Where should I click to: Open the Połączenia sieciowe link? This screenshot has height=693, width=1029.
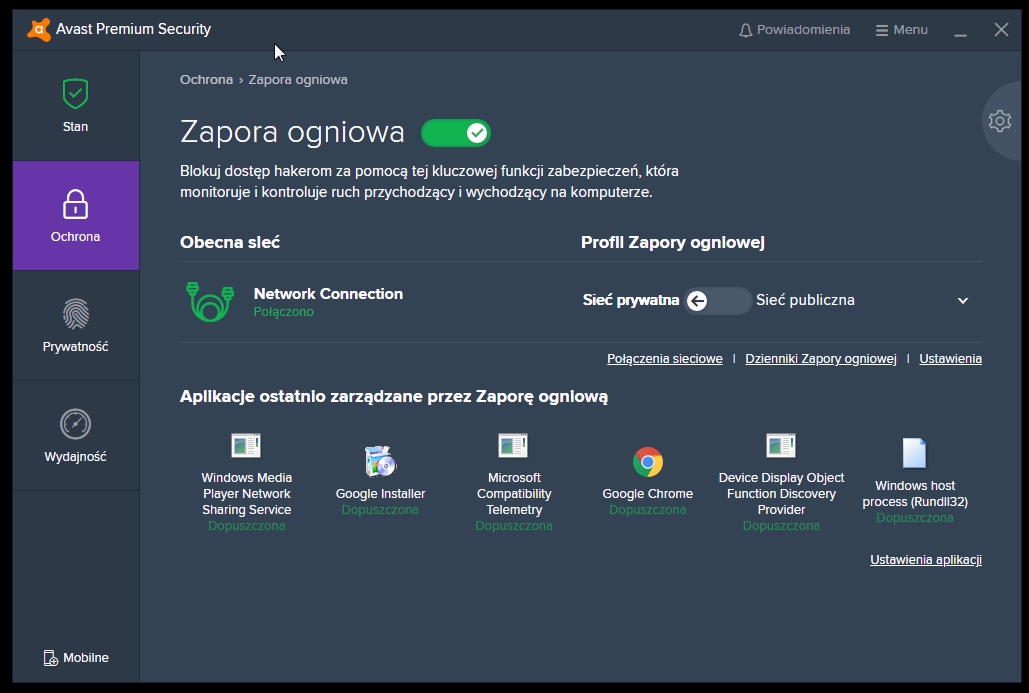[665, 358]
